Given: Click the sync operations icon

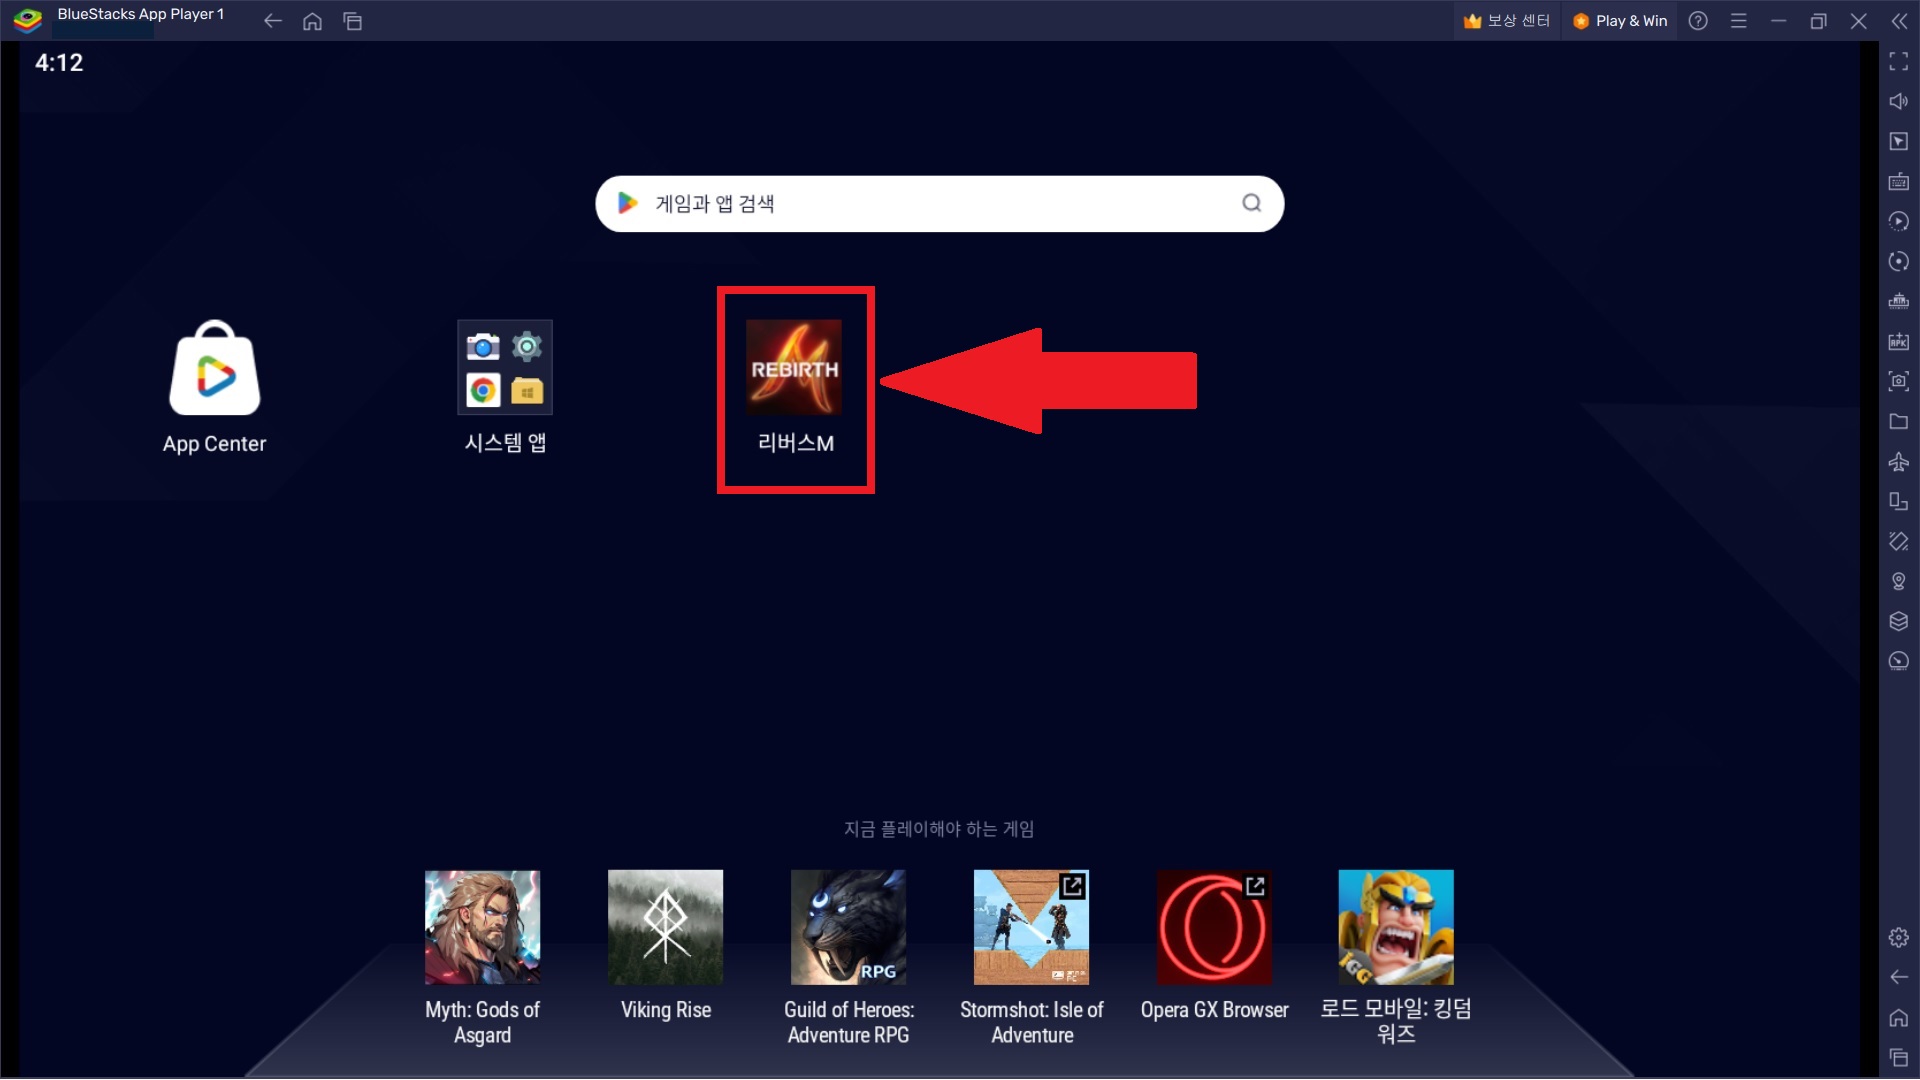Looking at the screenshot, I should coord(1899,262).
